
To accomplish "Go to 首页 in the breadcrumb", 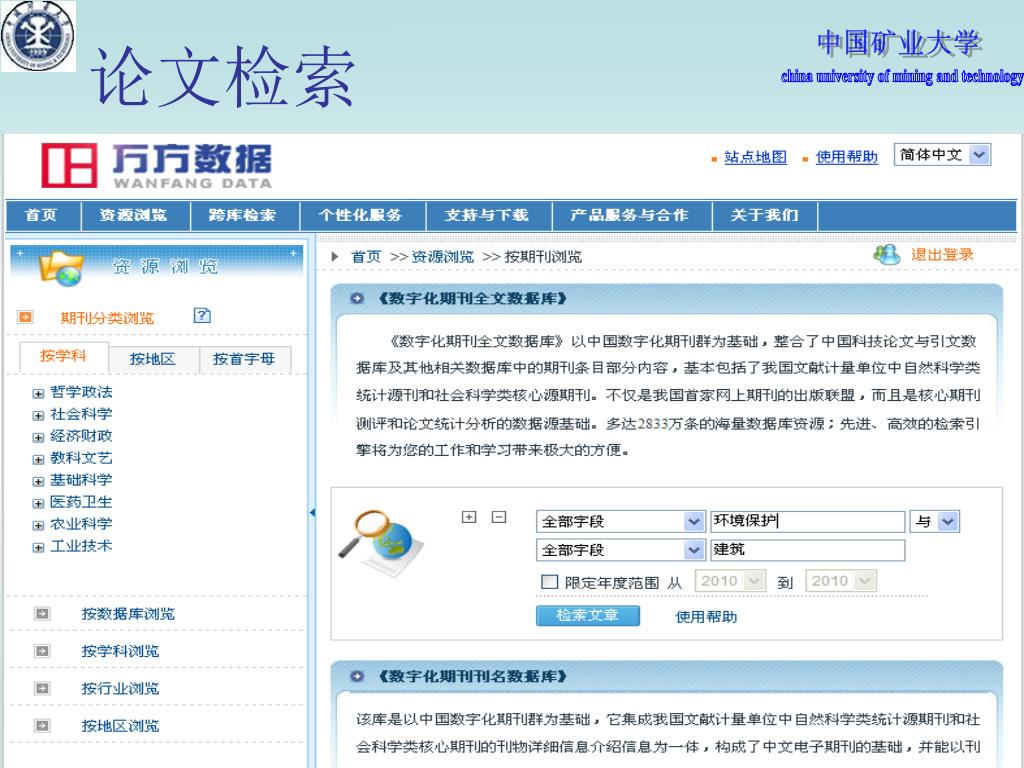I will click(x=366, y=257).
